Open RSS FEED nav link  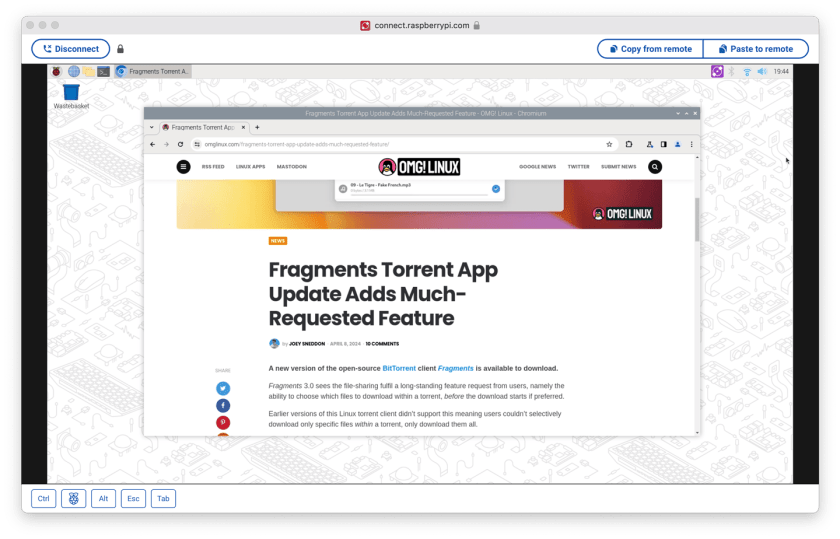(x=213, y=167)
